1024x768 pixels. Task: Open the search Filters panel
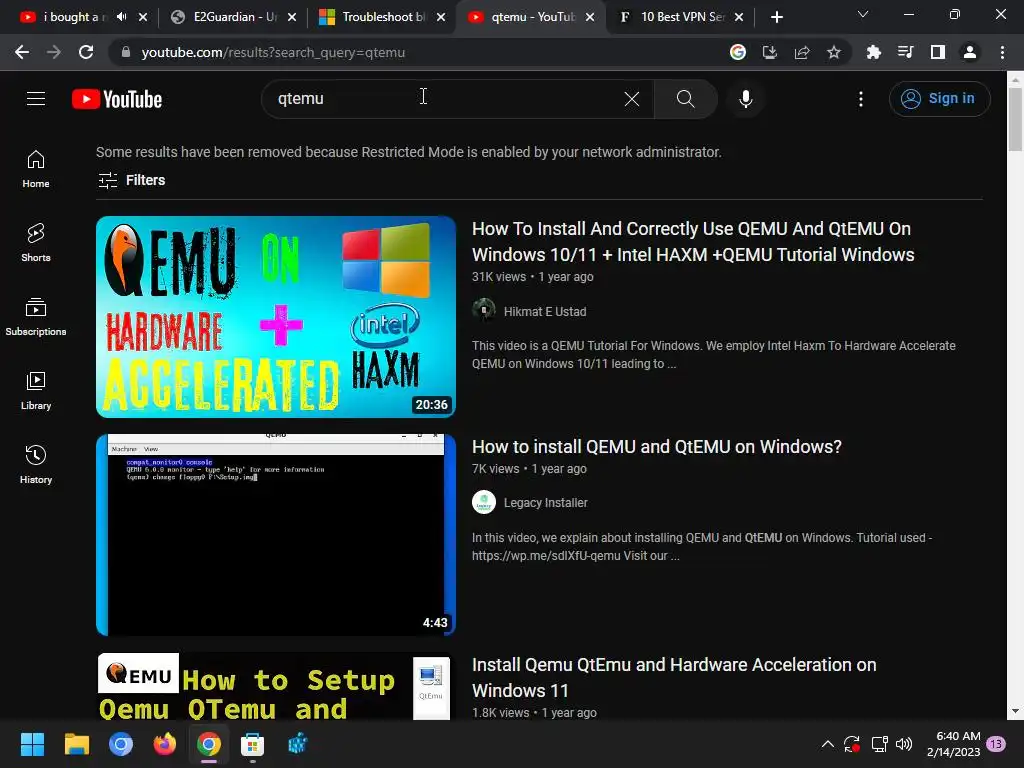click(x=131, y=180)
